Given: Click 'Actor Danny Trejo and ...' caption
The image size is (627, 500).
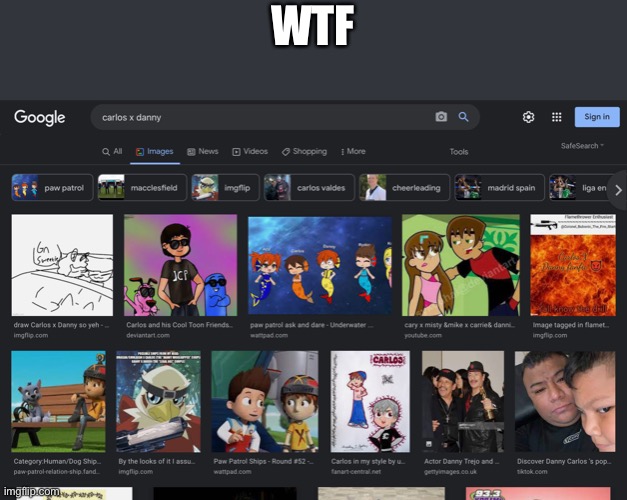Looking at the screenshot, I should coord(461,461).
